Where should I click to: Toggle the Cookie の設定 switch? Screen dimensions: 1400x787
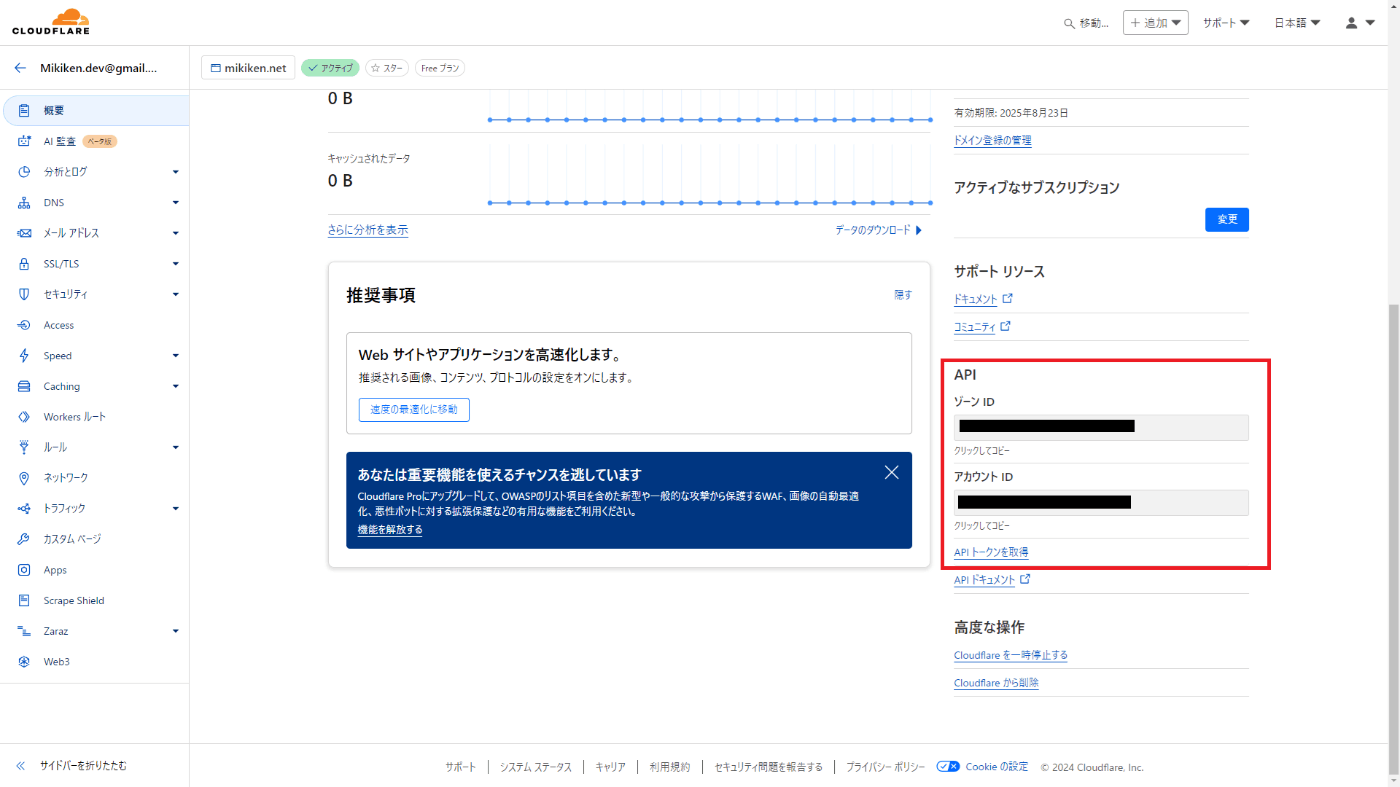[948, 767]
